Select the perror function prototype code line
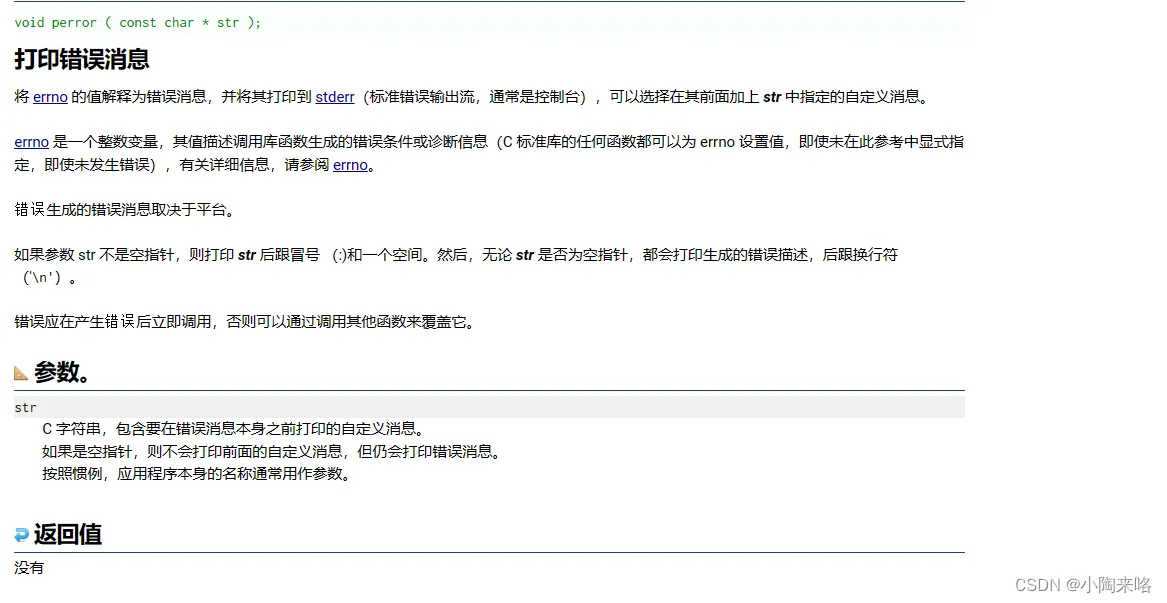1167x603 pixels. click(x=137, y=22)
